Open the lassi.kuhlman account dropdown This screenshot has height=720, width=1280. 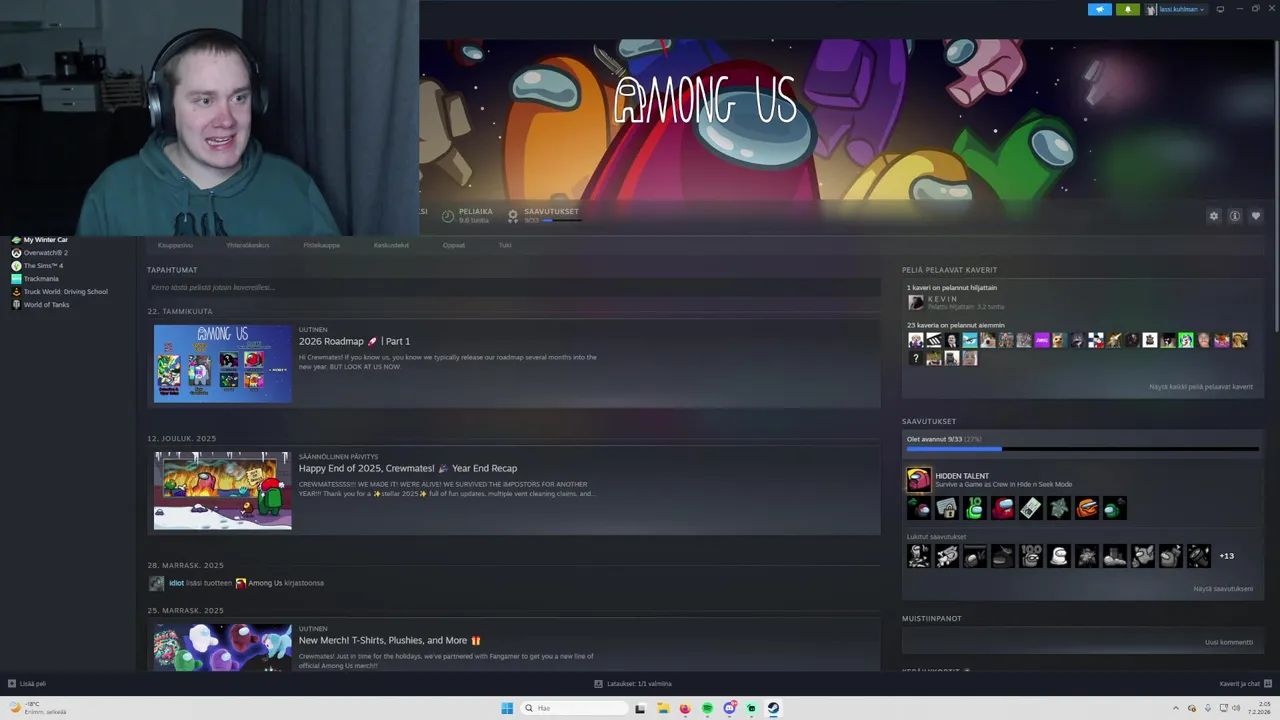click(1176, 9)
